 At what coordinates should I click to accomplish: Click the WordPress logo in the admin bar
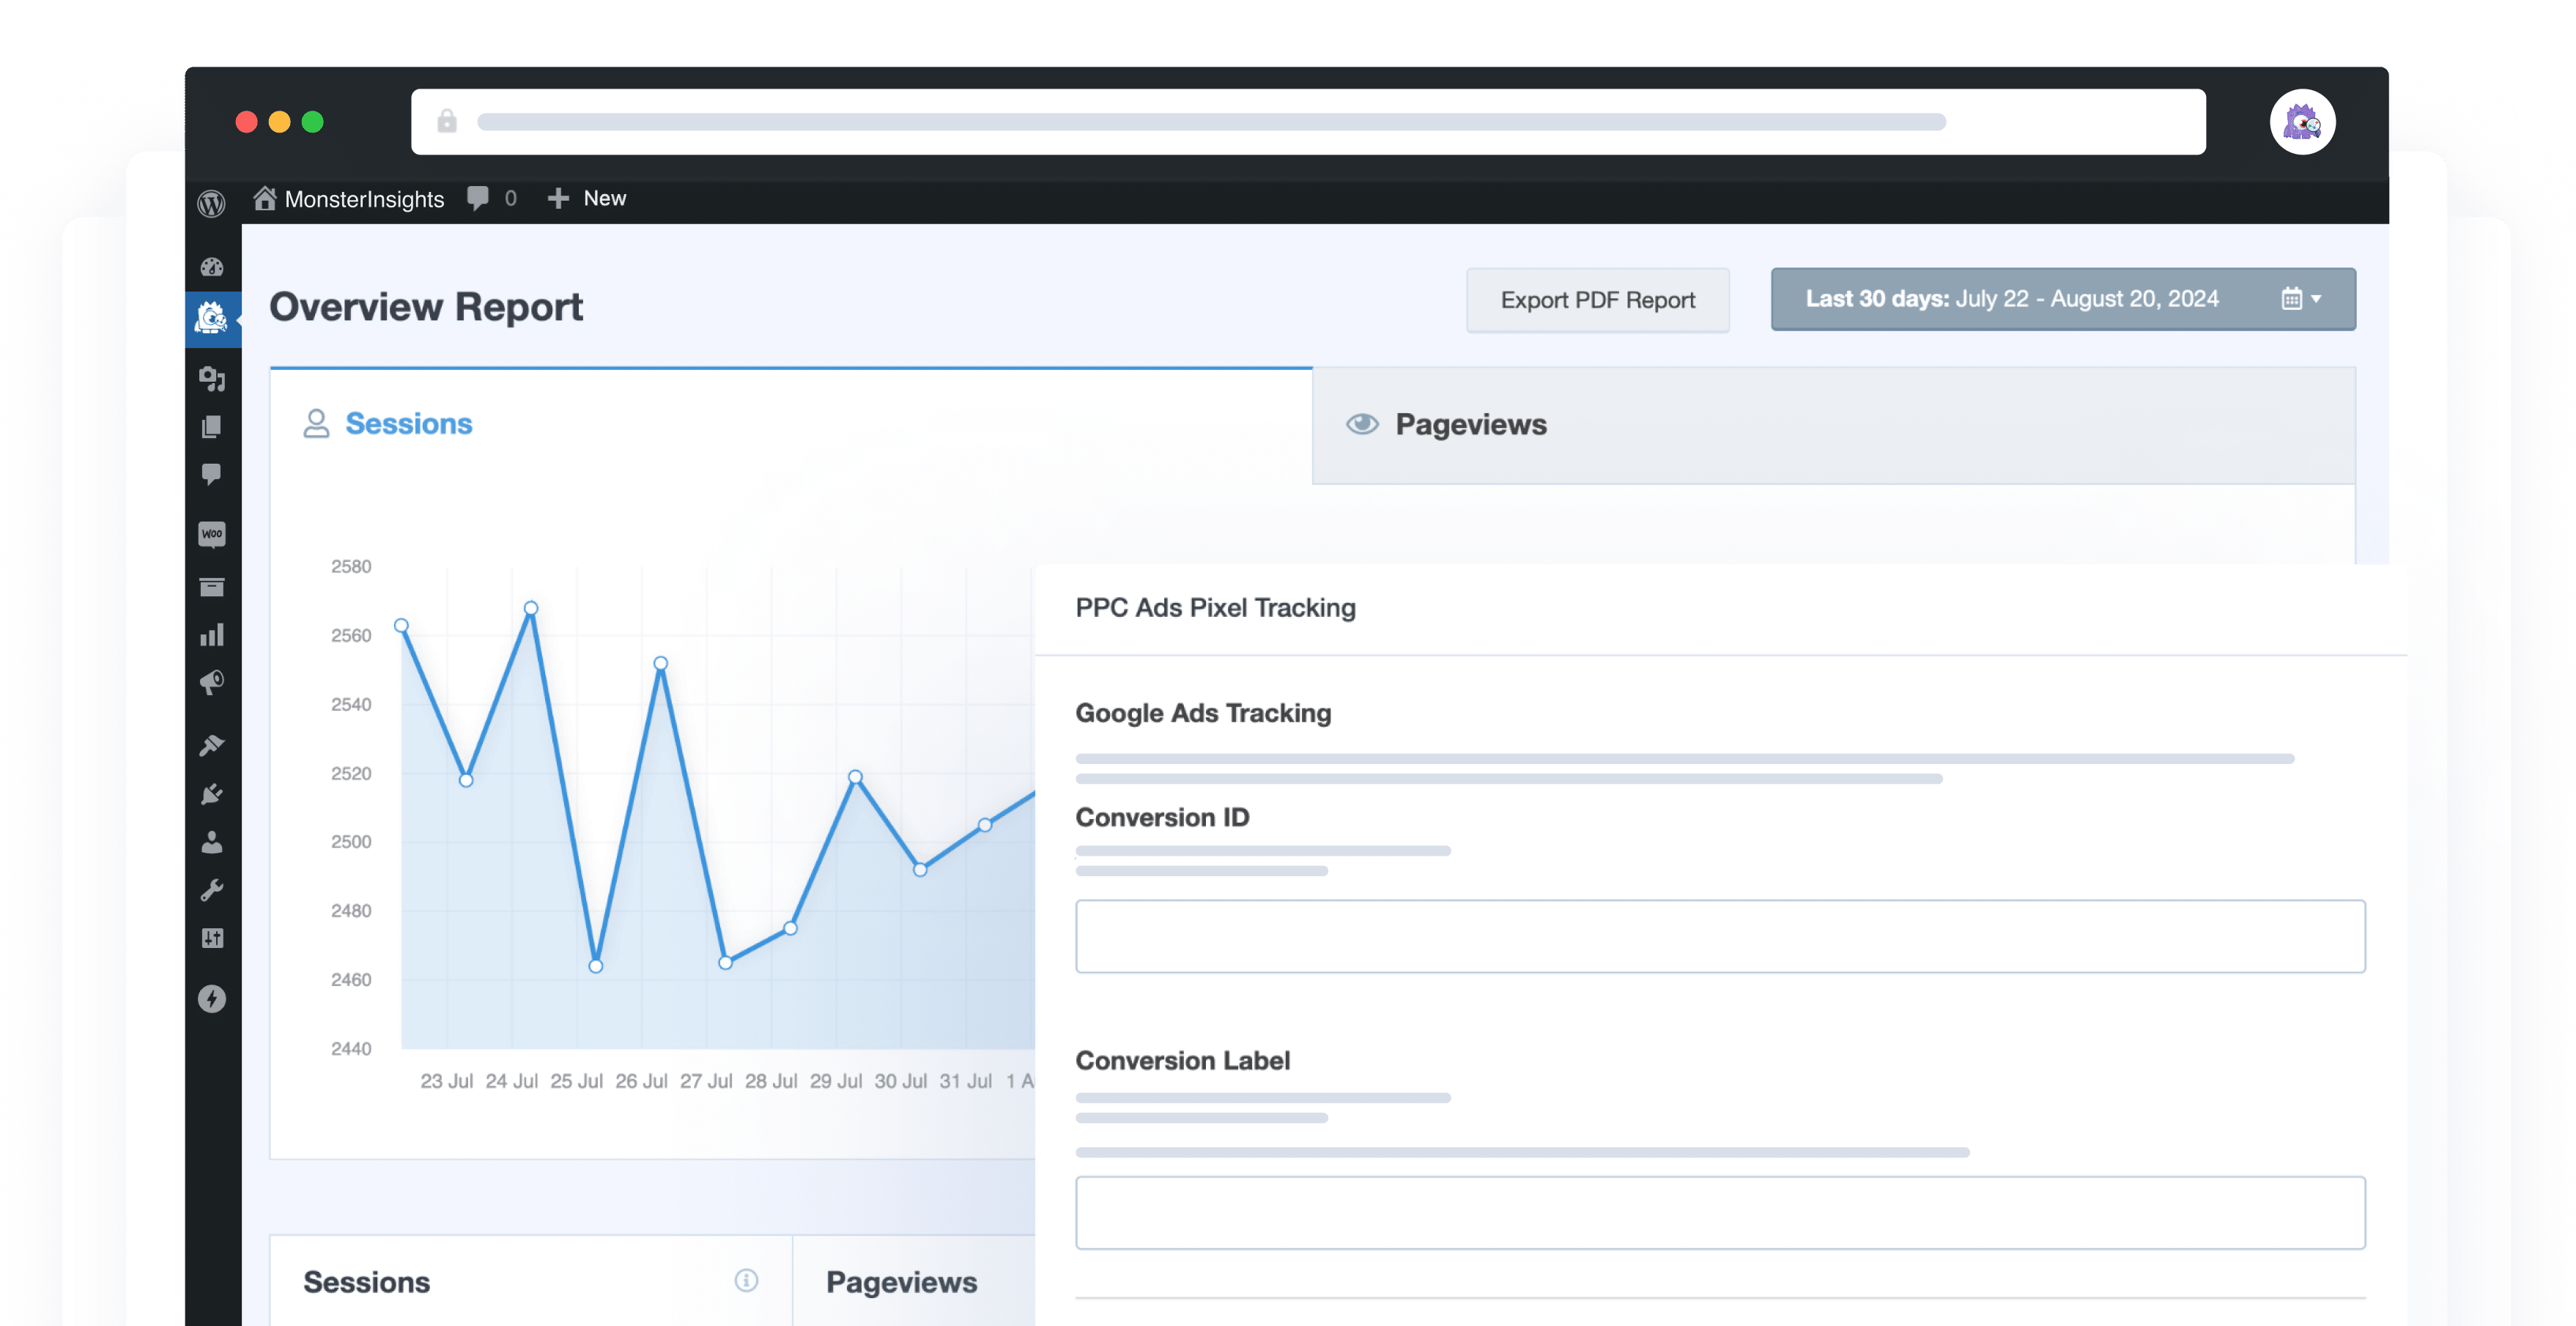click(x=211, y=203)
